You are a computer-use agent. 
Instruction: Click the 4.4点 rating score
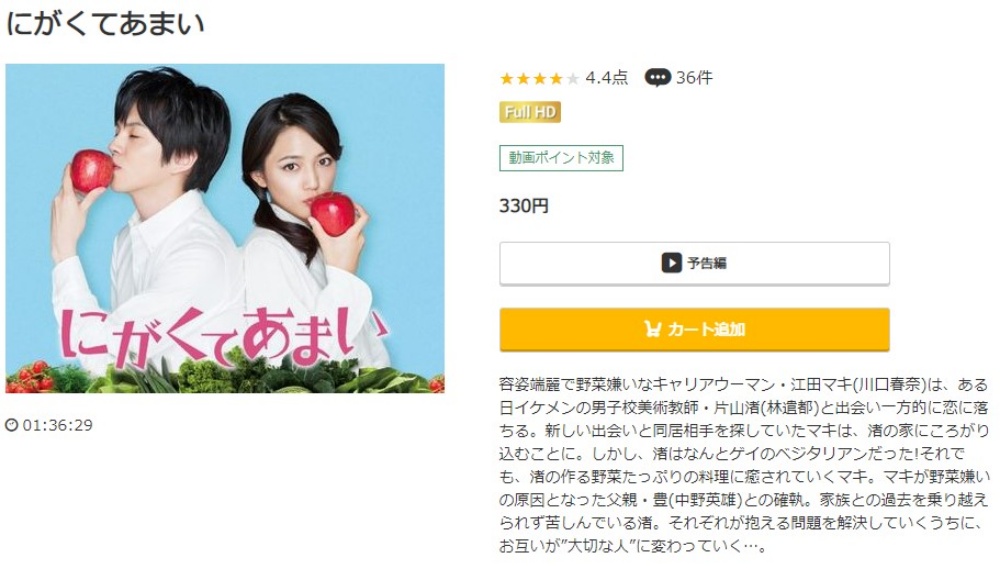(607, 78)
